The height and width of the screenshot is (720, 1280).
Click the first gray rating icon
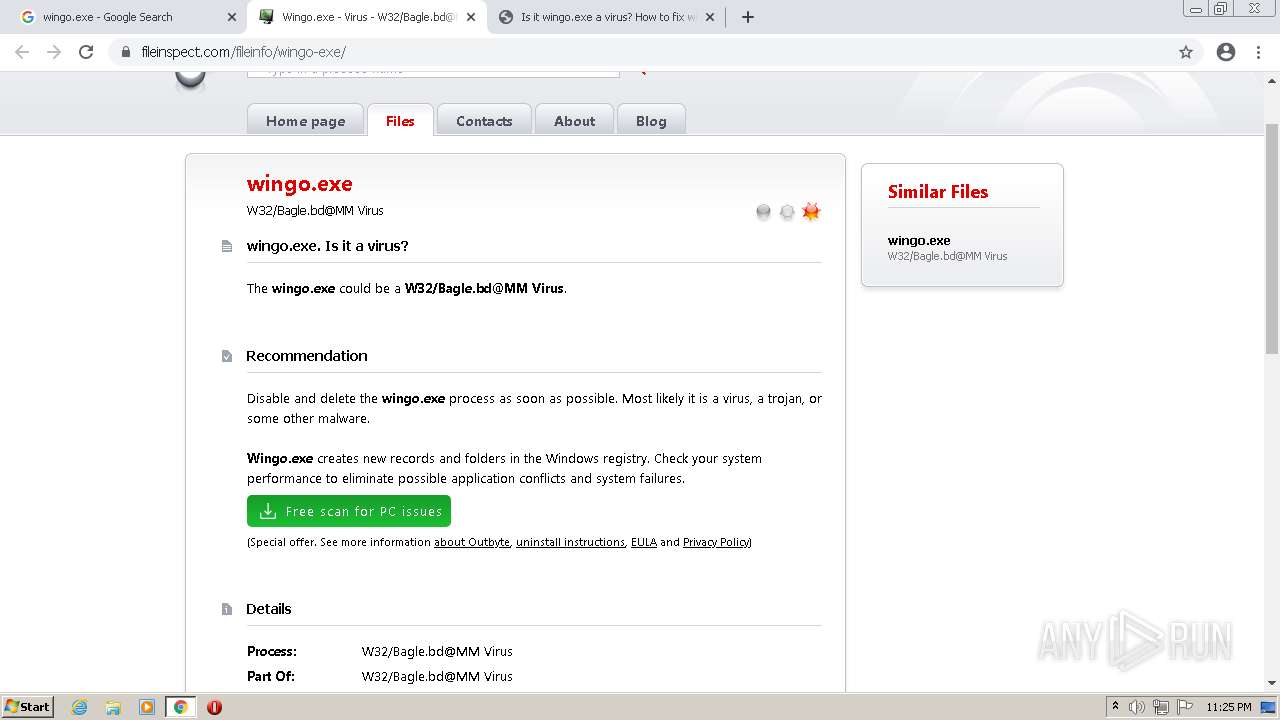click(763, 212)
